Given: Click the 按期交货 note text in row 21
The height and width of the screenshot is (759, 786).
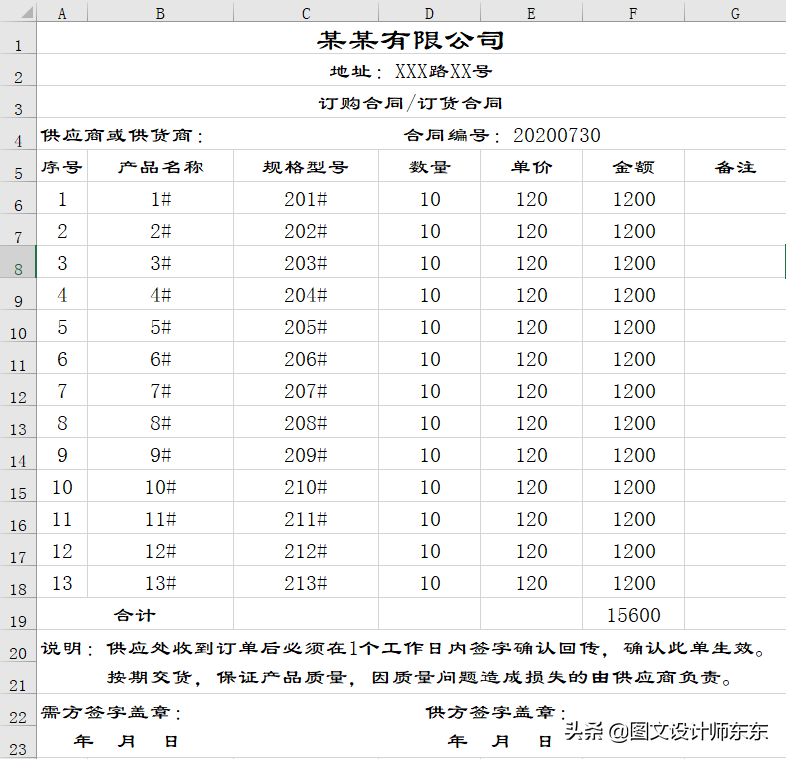Looking at the screenshot, I should pyautogui.click(x=420, y=677).
